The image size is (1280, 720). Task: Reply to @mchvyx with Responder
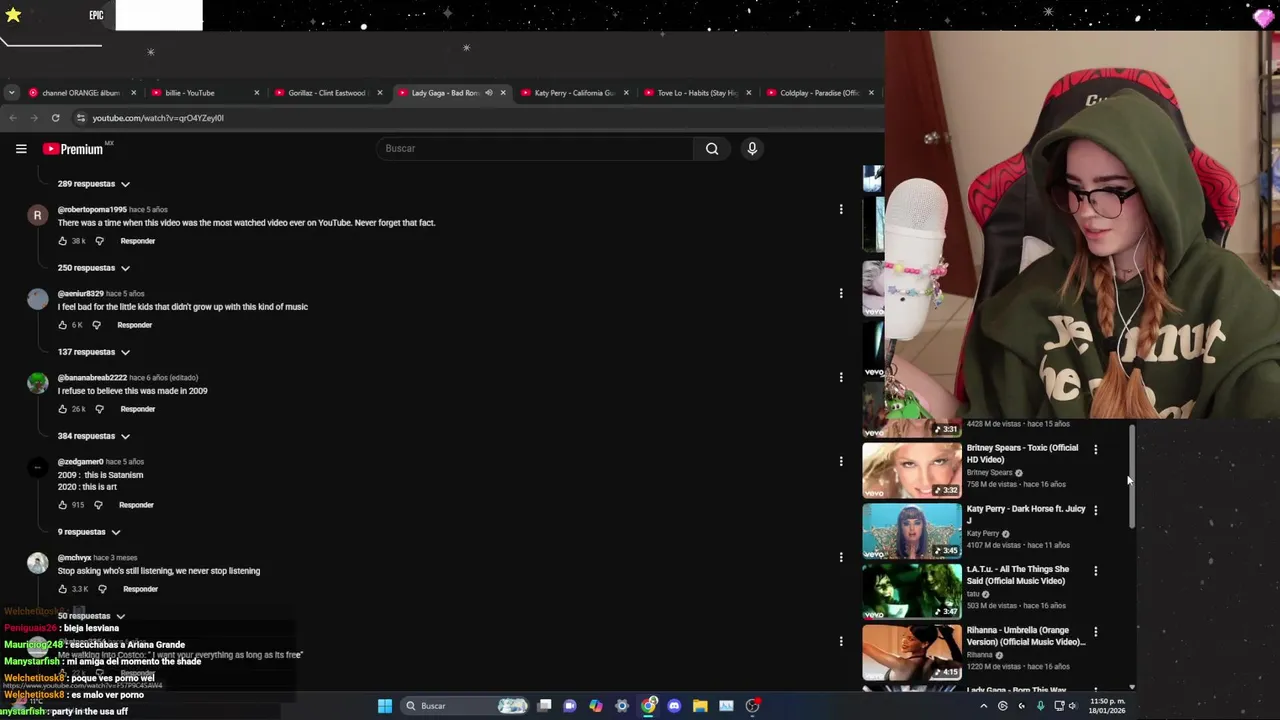(140, 589)
